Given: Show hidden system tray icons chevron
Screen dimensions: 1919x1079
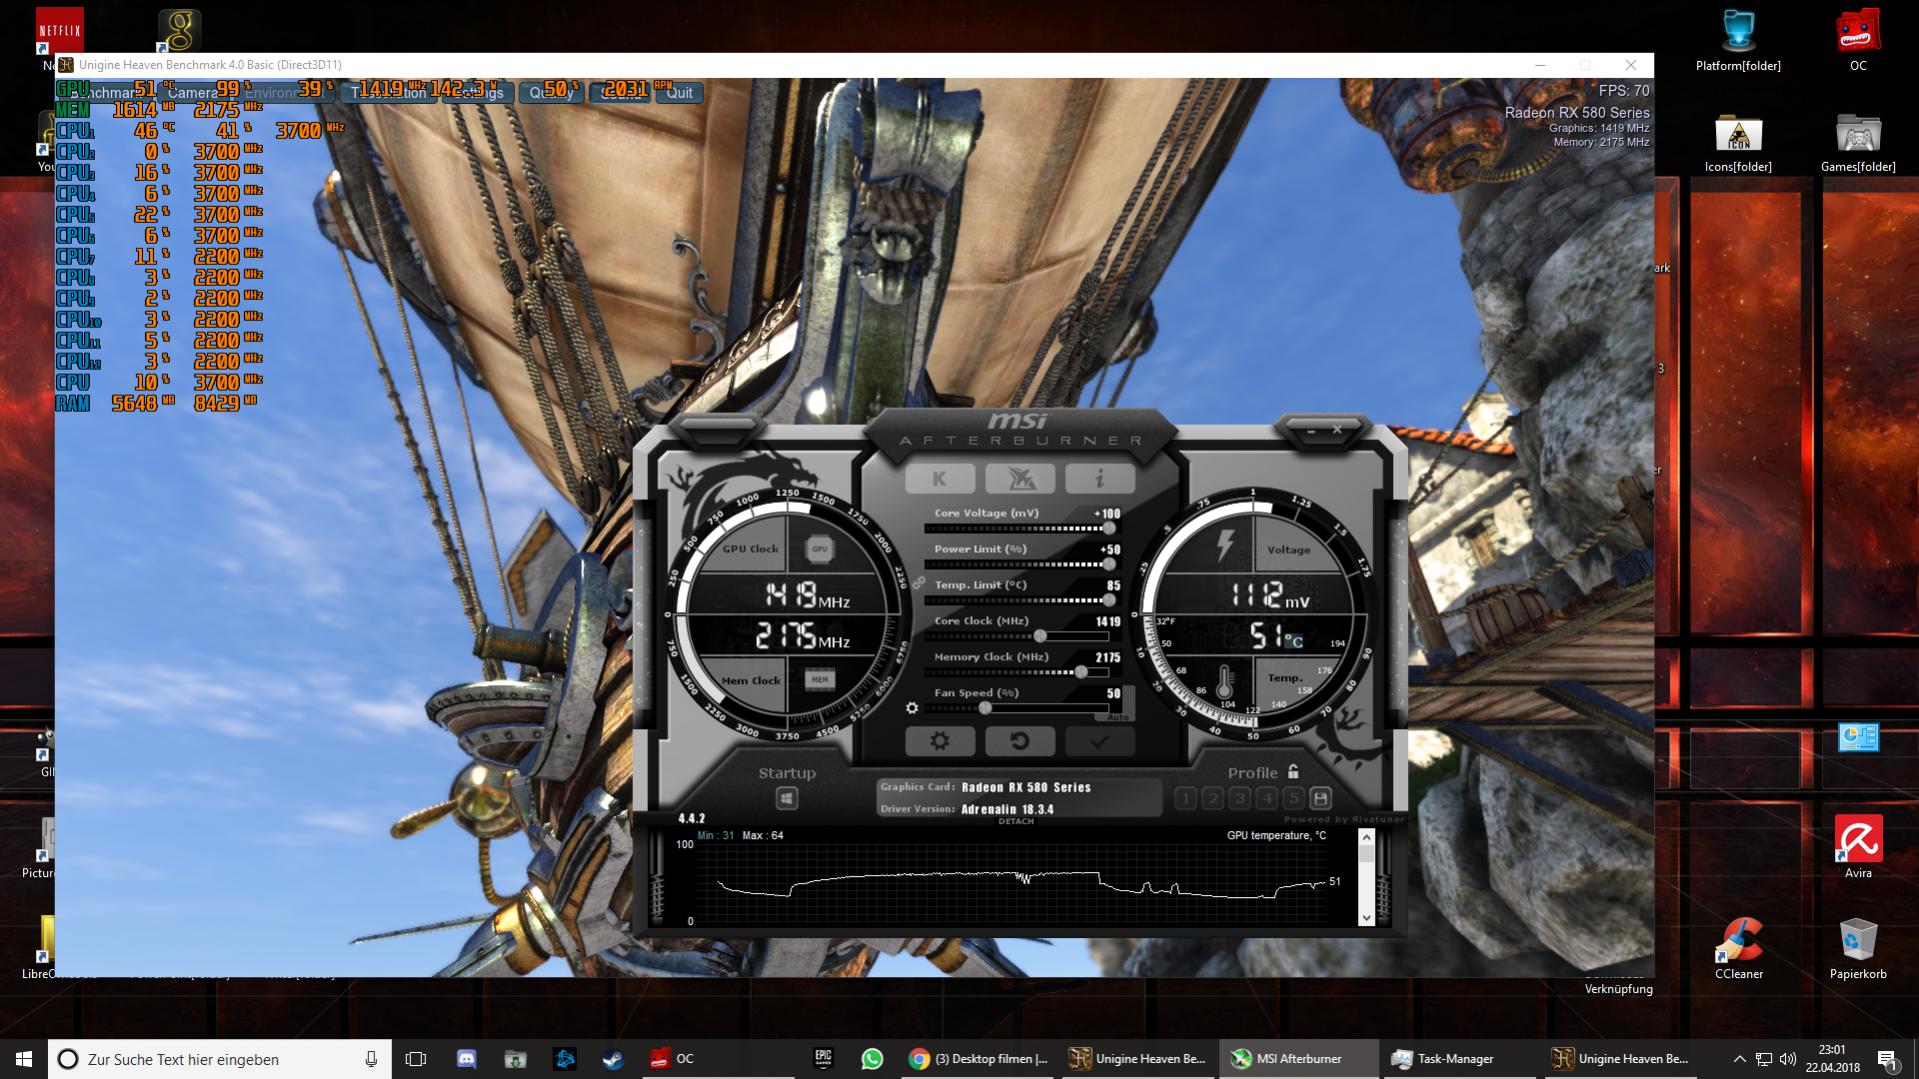Looking at the screenshot, I should [x=1739, y=1059].
